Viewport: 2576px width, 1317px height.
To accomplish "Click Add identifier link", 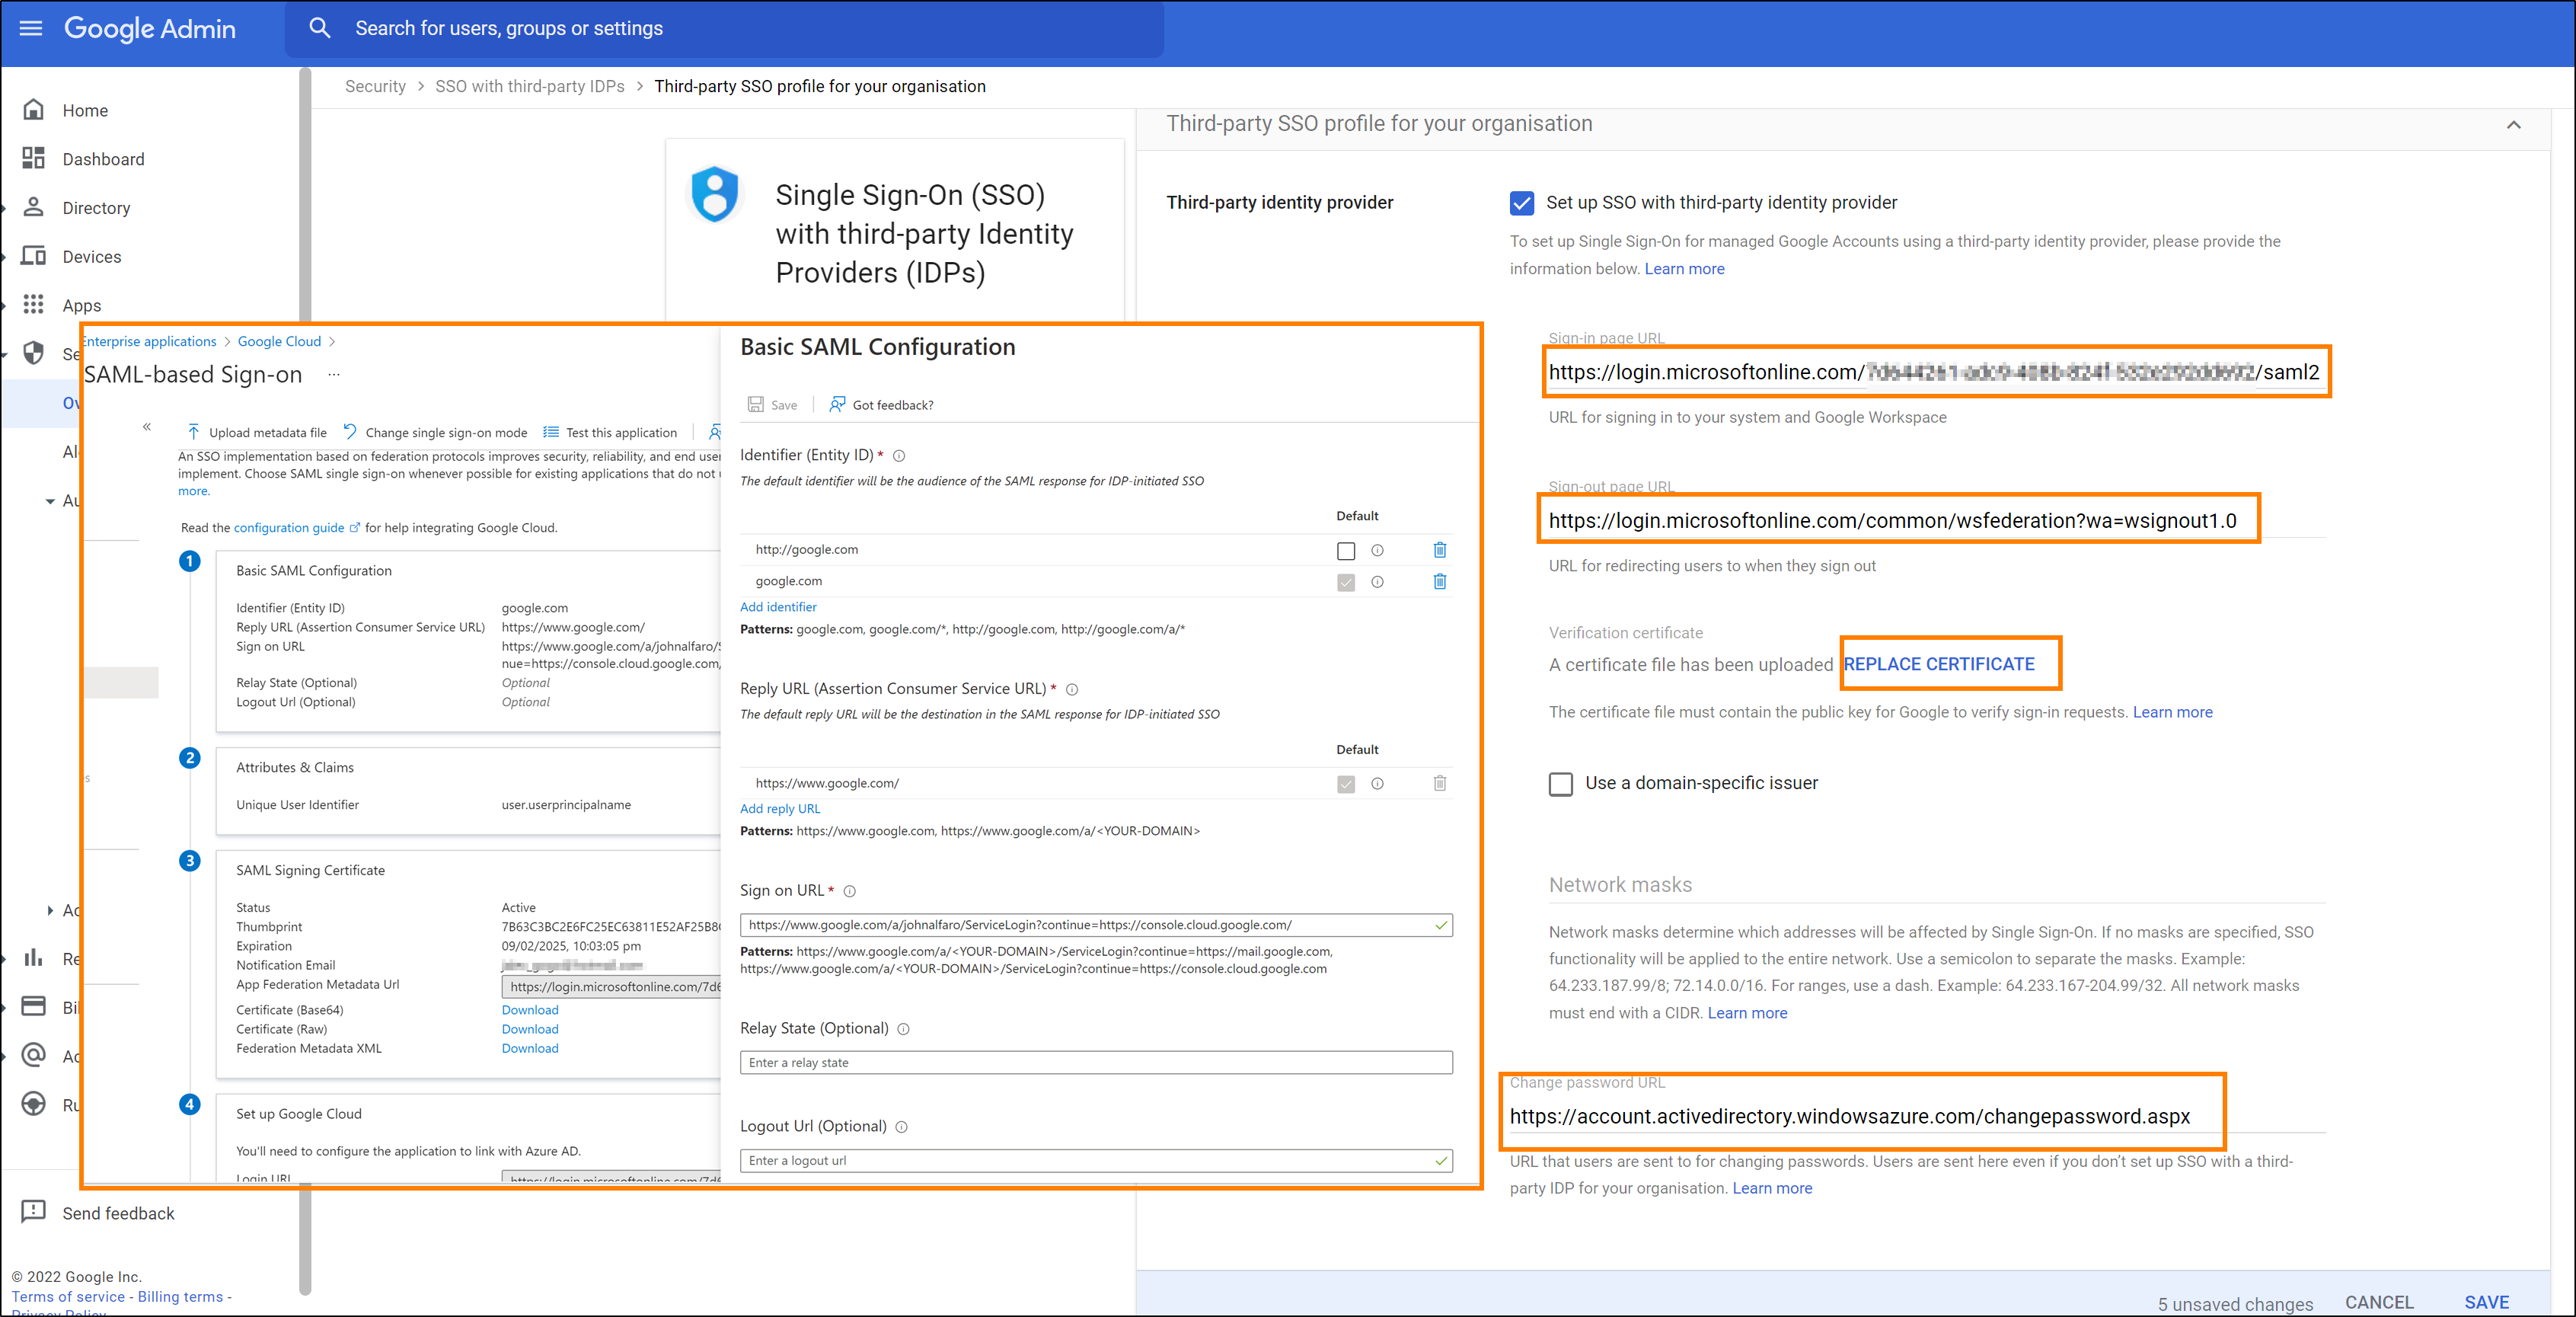I will [x=778, y=607].
